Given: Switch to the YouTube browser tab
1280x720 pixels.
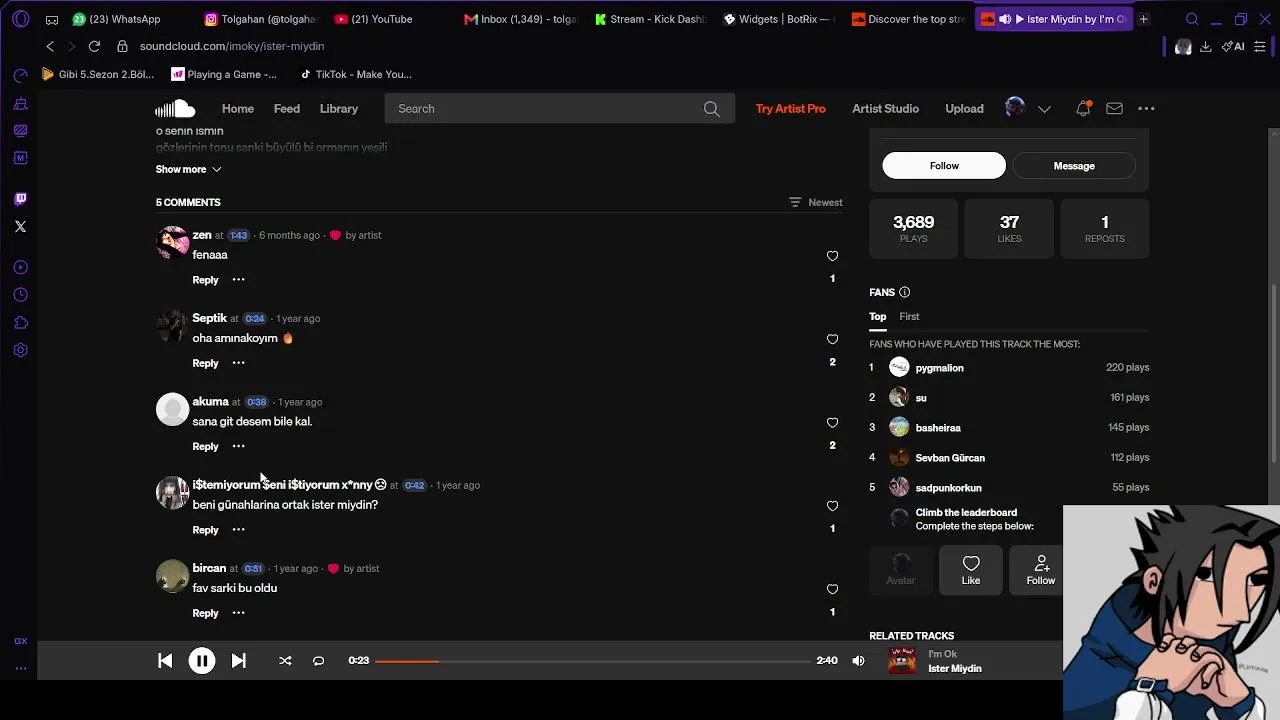Looking at the screenshot, I should click(374, 19).
